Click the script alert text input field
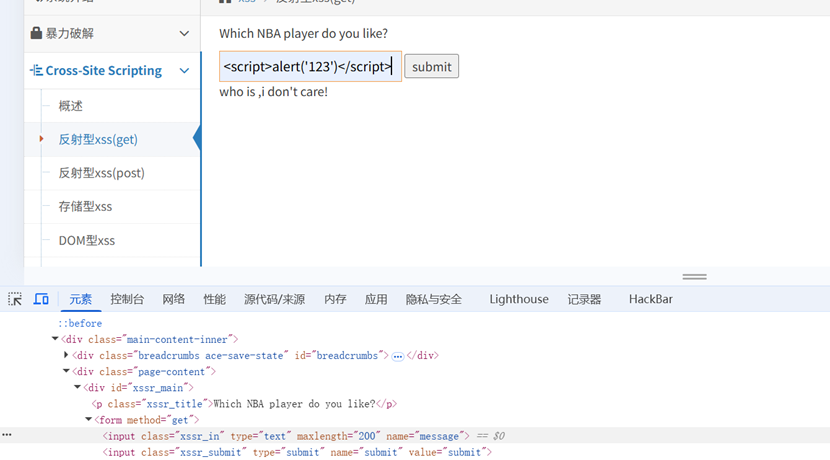 tap(310, 67)
